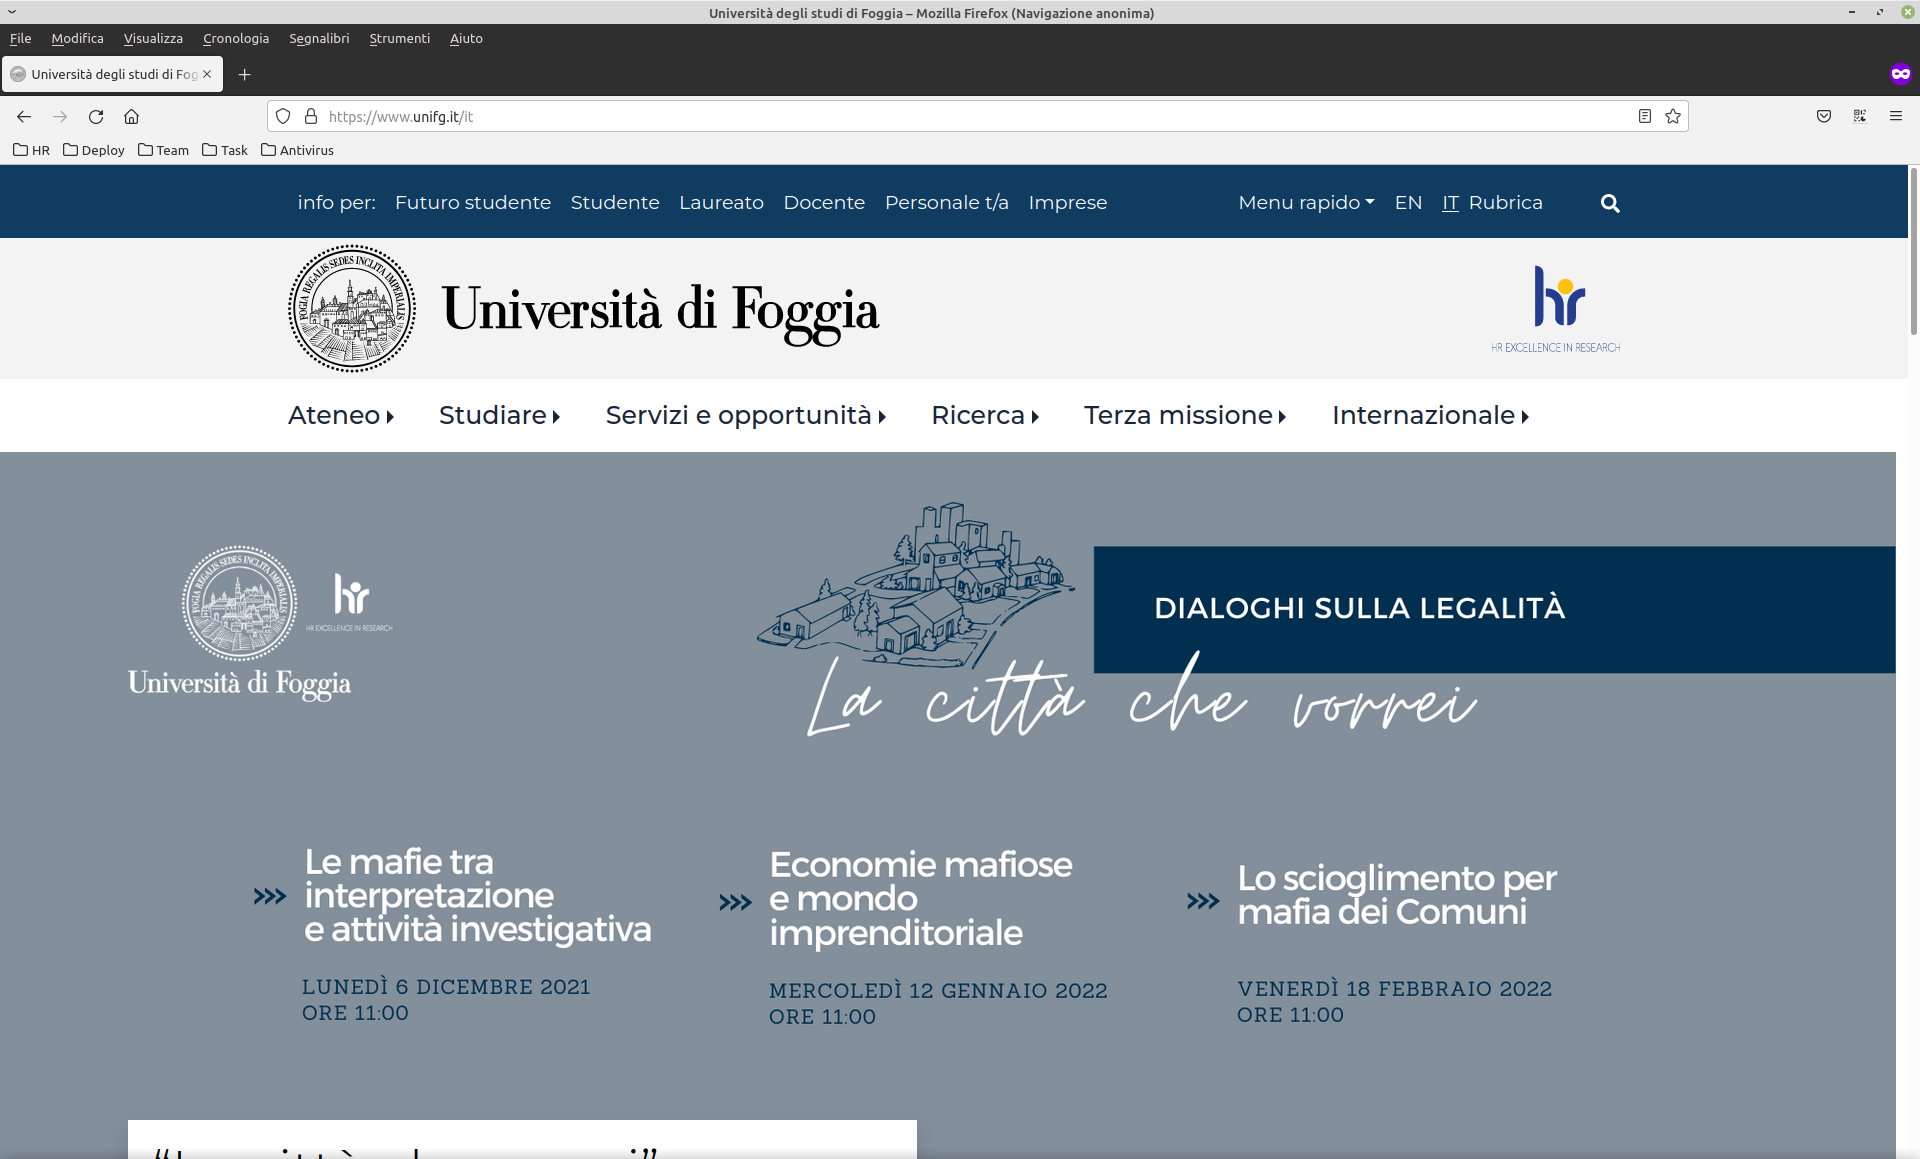Toggle reader view in address bar
Image resolution: width=1920 pixels, height=1159 pixels.
(1644, 117)
